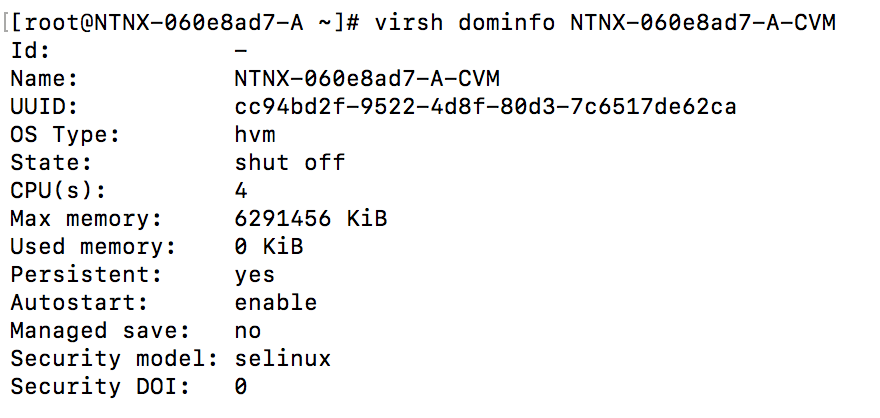Click the CPU count value 4
This screenshot has width=880, height=418.
pyautogui.click(x=242, y=190)
